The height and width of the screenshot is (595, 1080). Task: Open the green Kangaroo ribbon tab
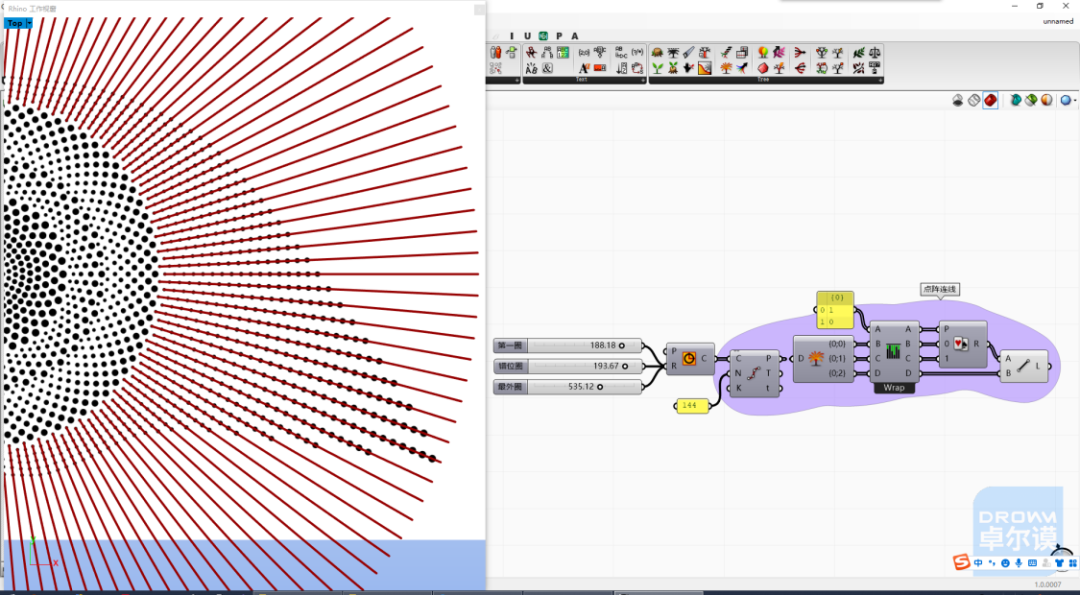click(x=543, y=36)
